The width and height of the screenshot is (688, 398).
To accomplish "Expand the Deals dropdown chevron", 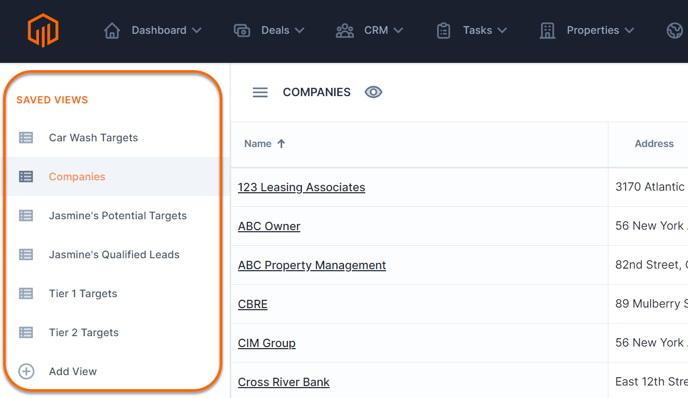I will (x=299, y=30).
